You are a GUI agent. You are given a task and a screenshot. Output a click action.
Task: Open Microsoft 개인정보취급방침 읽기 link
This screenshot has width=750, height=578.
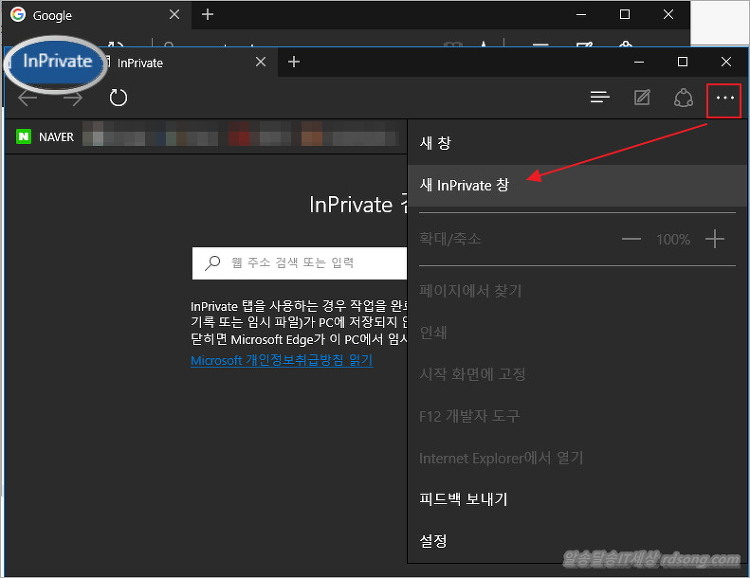pos(281,360)
